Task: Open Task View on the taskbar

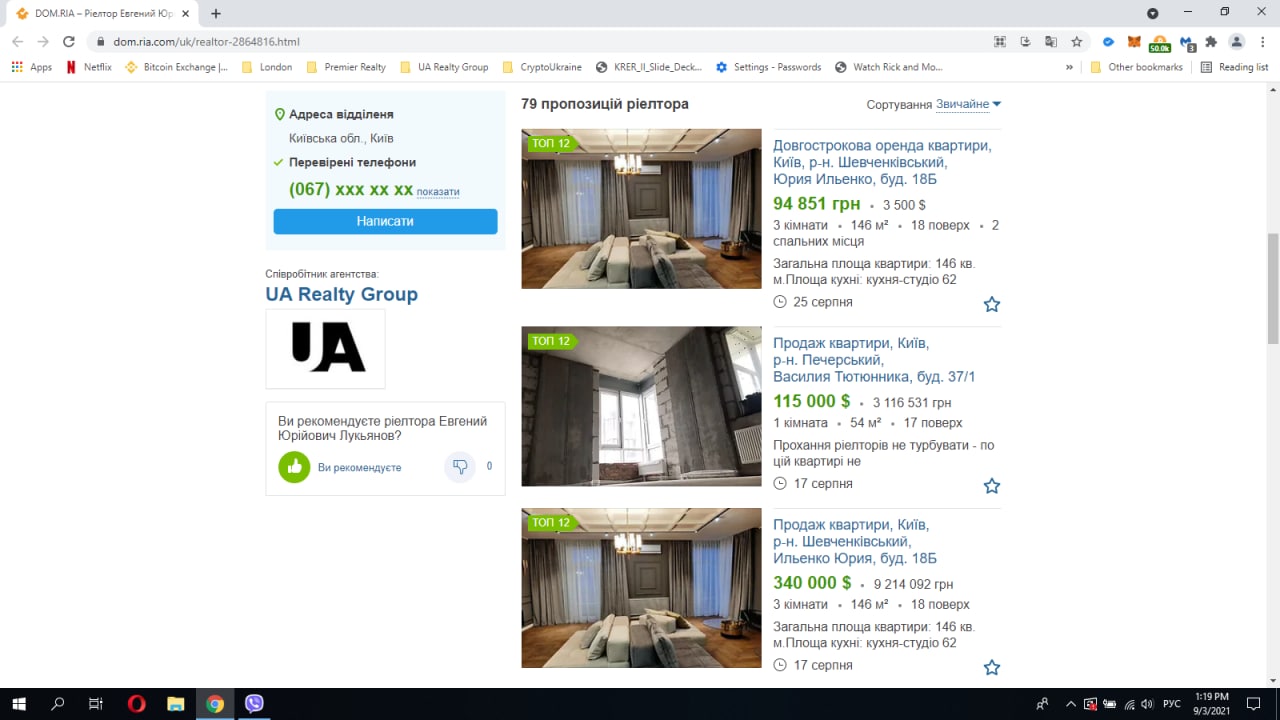Action: pyautogui.click(x=96, y=704)
